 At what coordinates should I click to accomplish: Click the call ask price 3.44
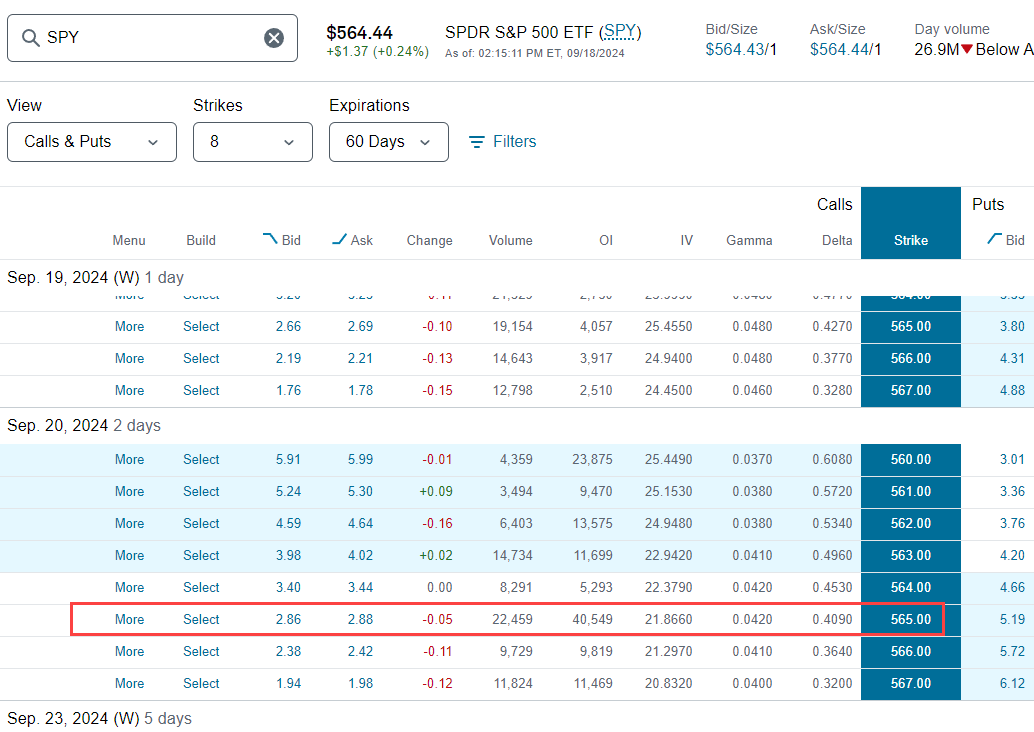coord(360,588)
